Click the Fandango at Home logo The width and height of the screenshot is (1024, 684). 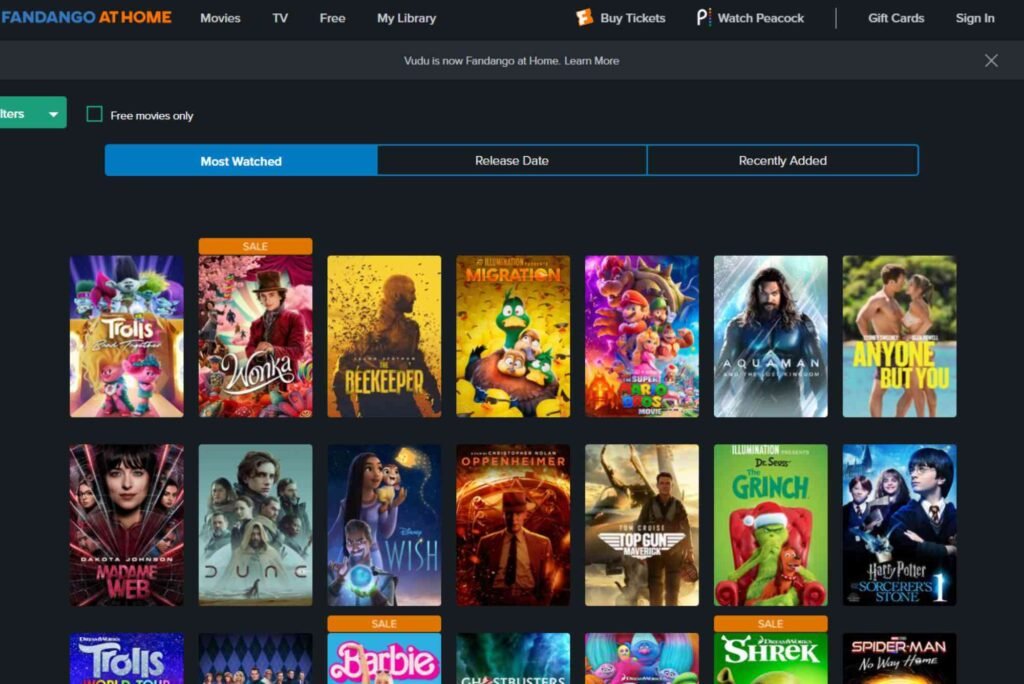click(x=85, y=17)
